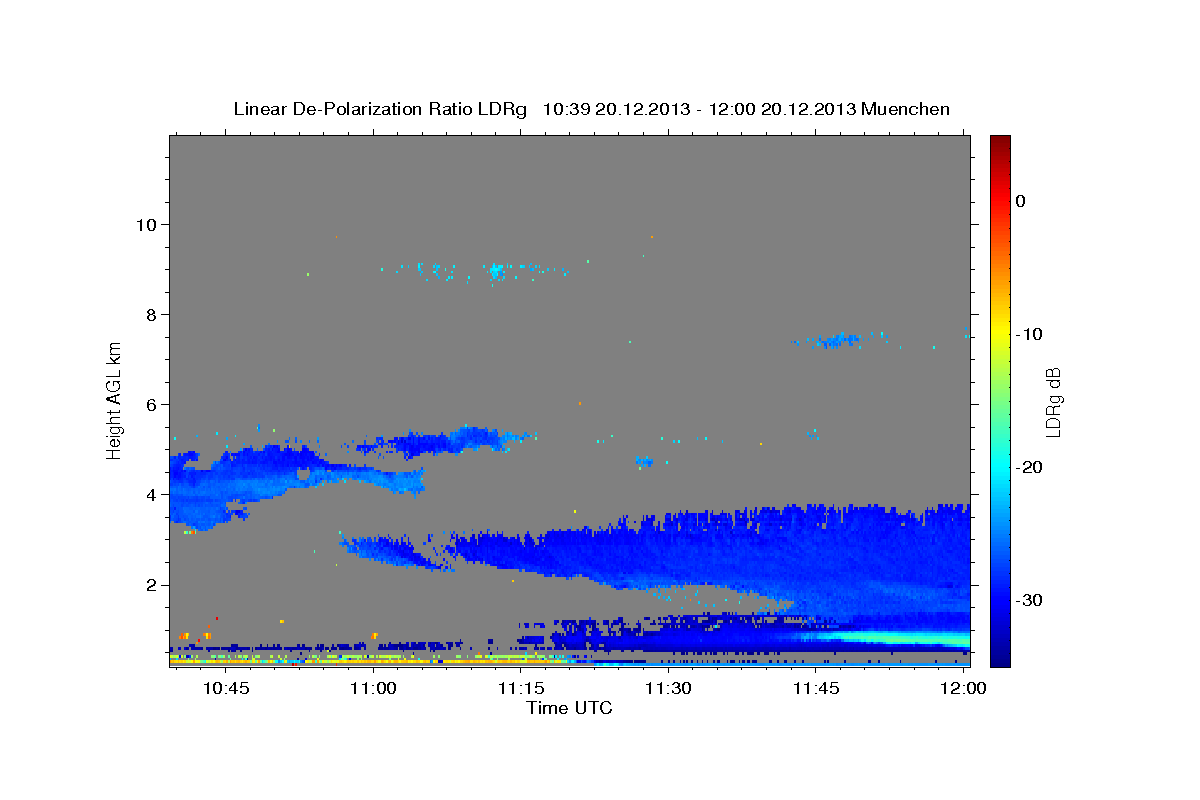Click the 11:30 time tick label
Screen dimensions: 1200x800
[x=668, y=689]
